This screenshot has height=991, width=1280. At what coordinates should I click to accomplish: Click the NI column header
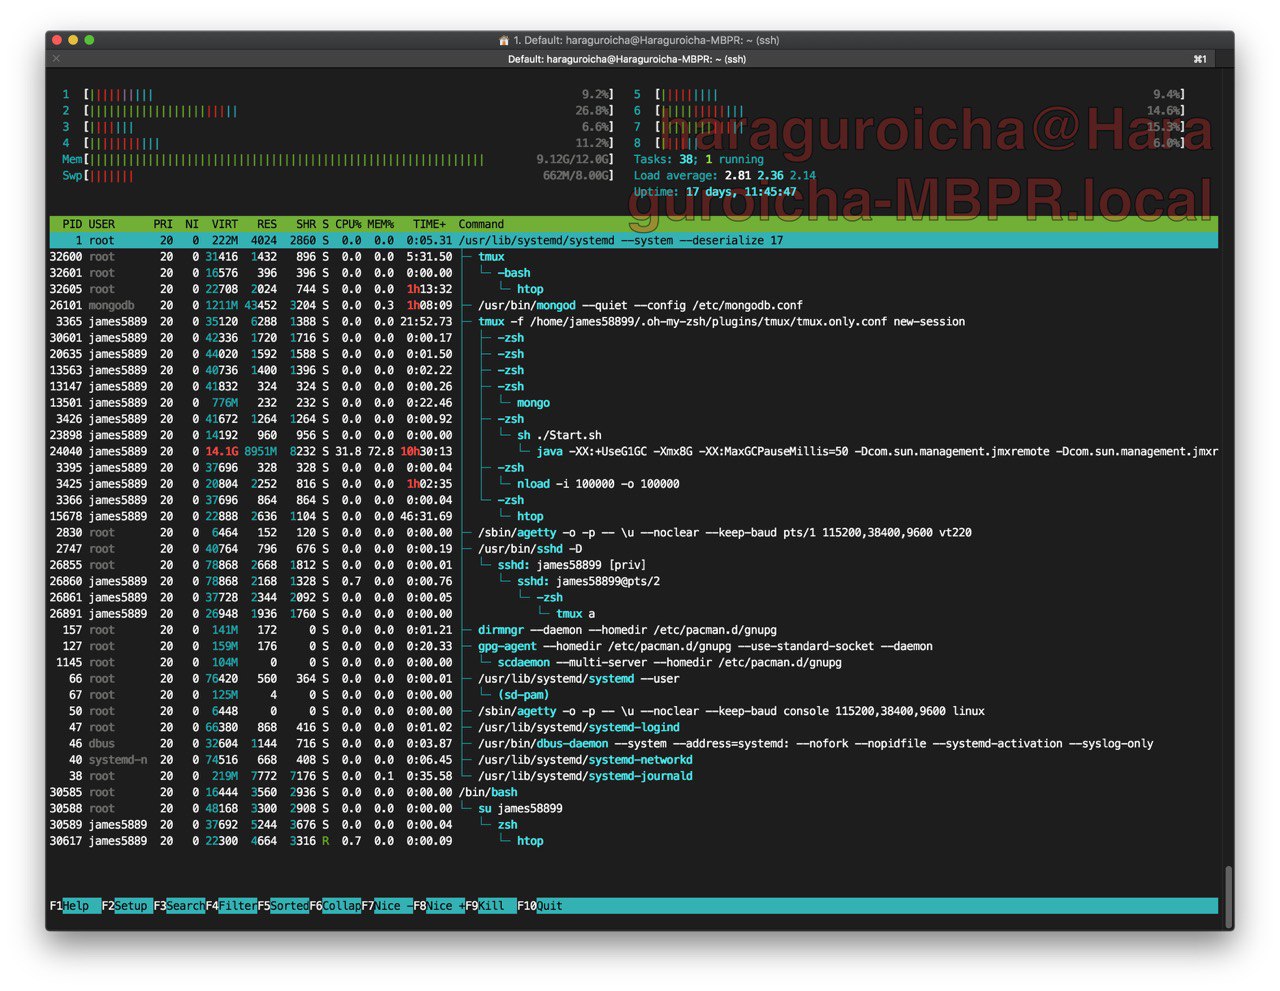[x=192, y=224]
